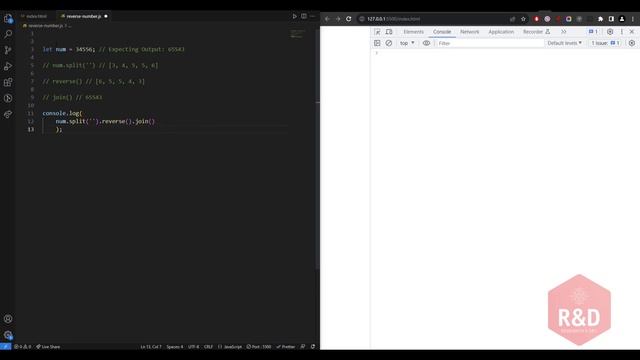Activate DevTools inspect element picker
Image resolution: width=640 pixels, height=360 pixels.
point(378,32)
